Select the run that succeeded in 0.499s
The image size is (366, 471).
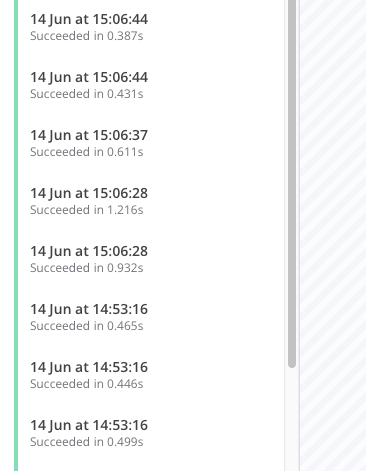(x=151, y=433)
